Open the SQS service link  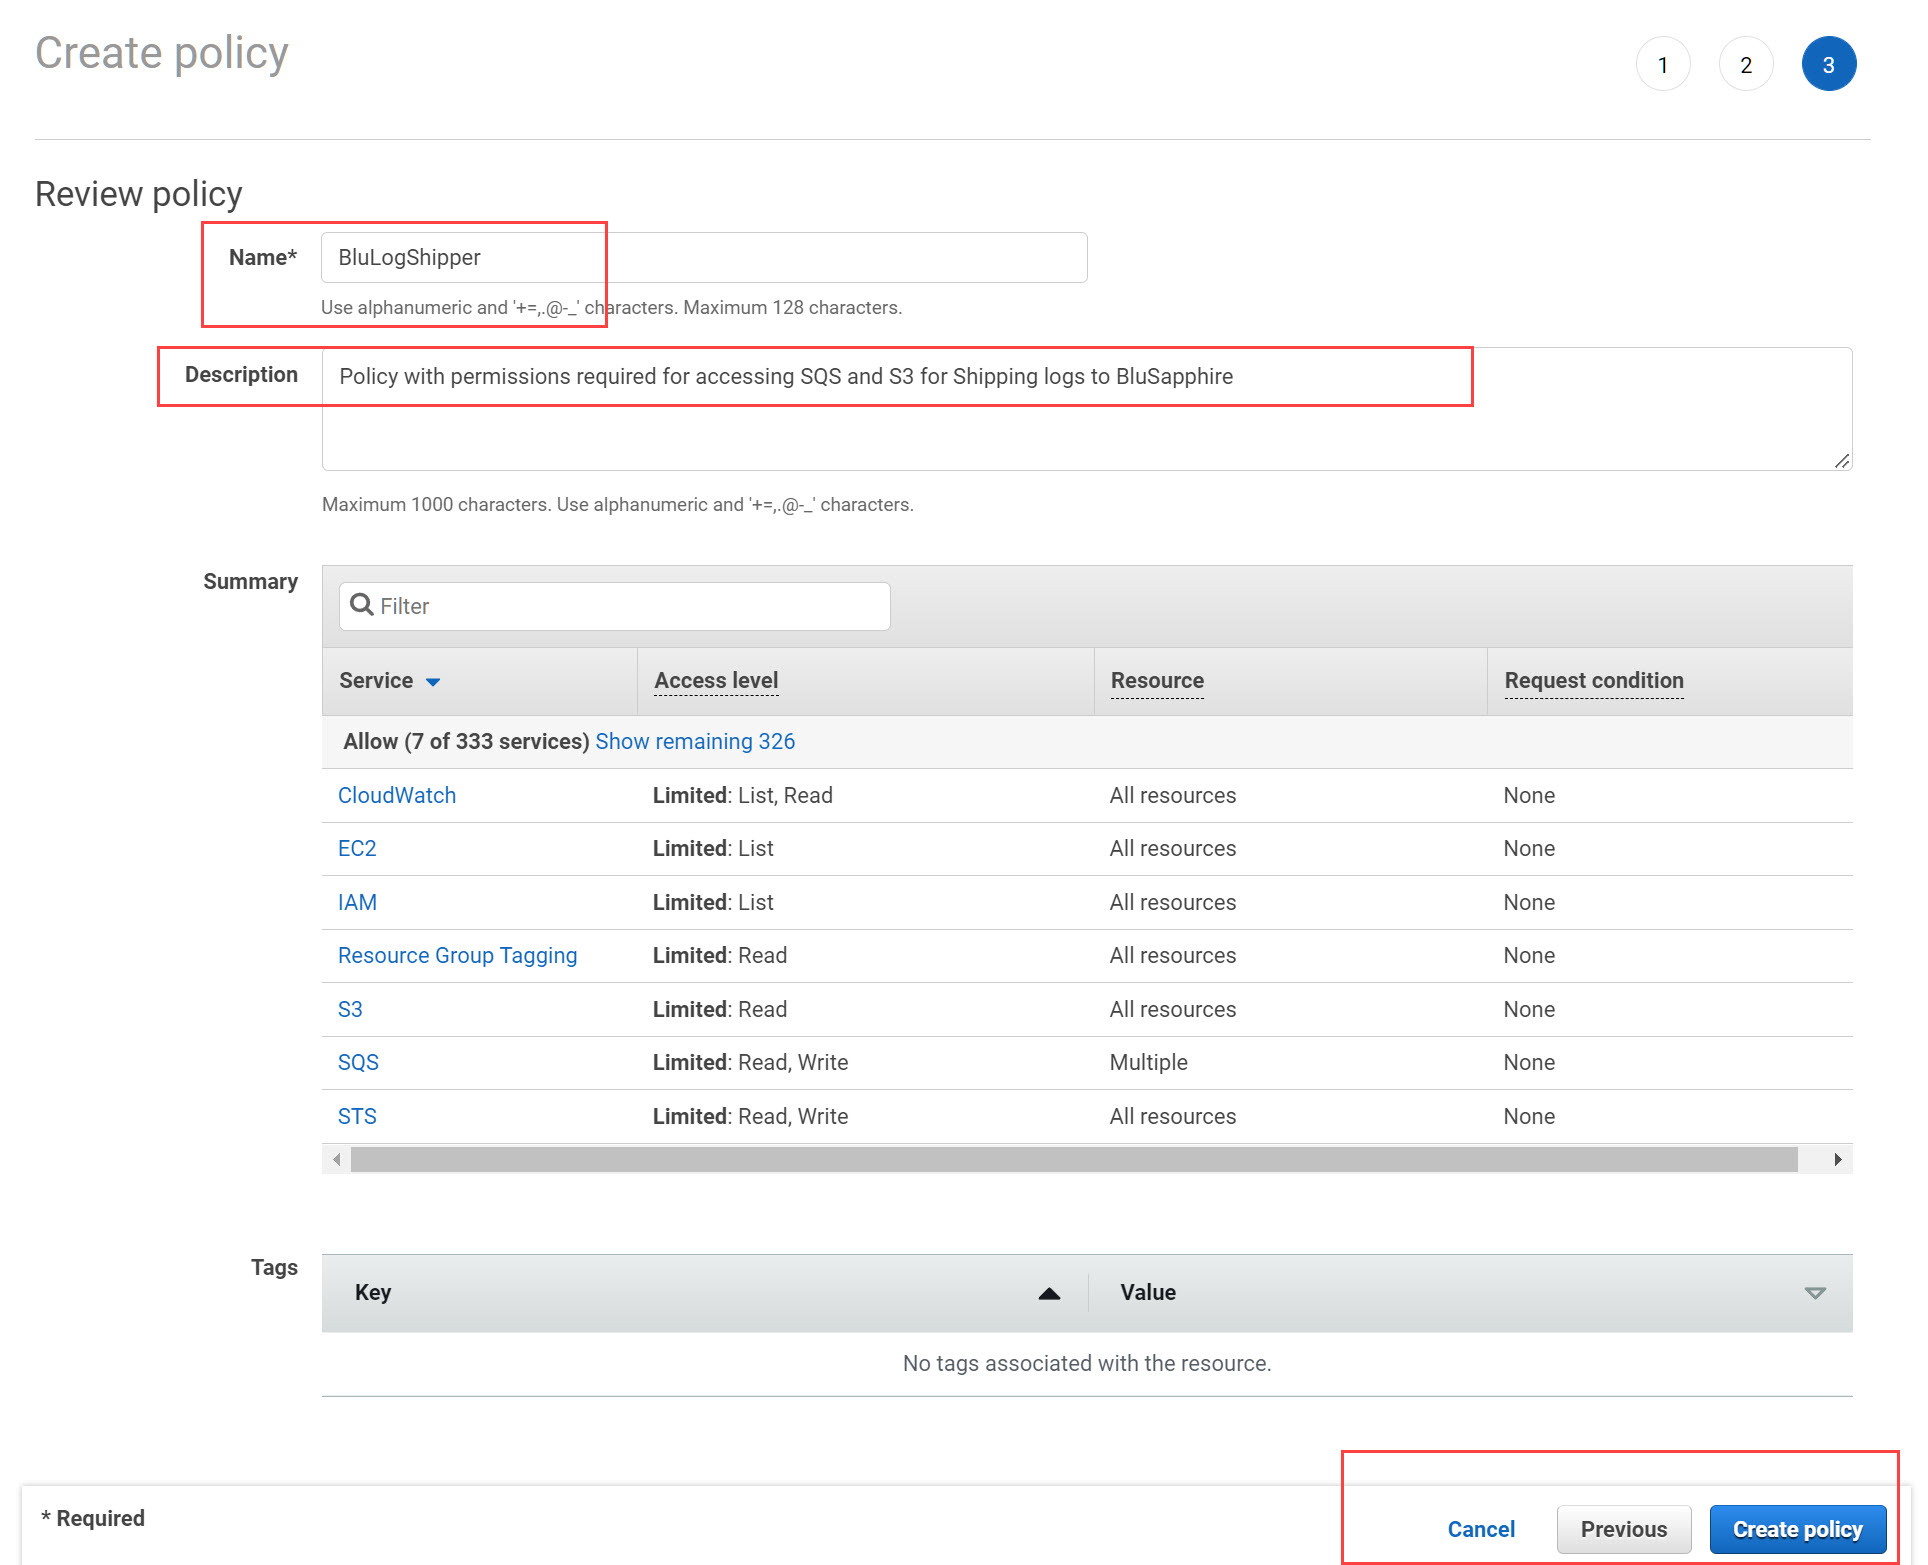point(358,1062)
